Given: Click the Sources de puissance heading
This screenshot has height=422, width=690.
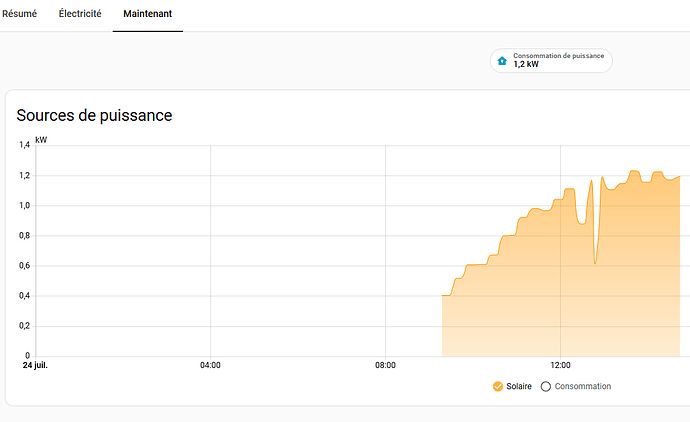Looking at the screenshot, I should click(94, 115).
